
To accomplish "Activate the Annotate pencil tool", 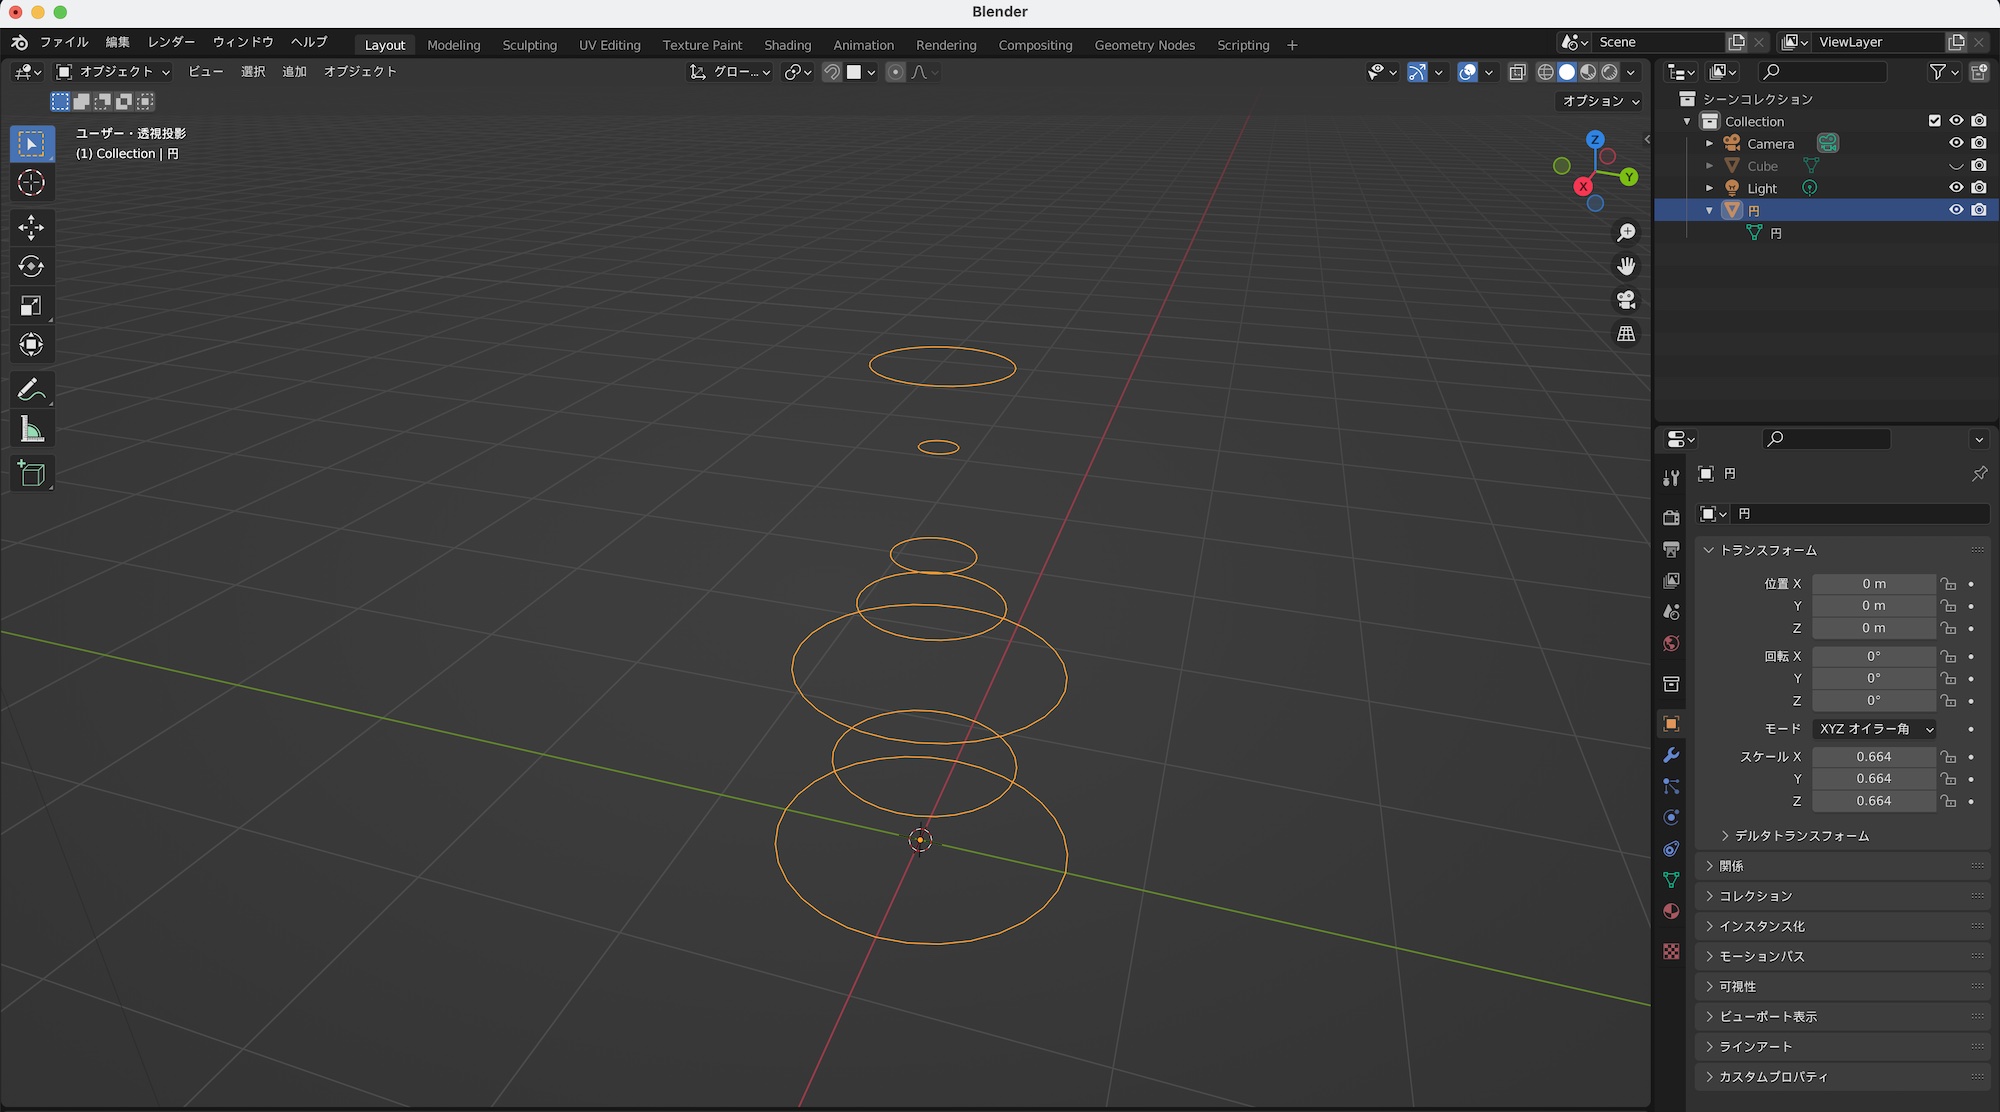I will (x=31, y=389).
